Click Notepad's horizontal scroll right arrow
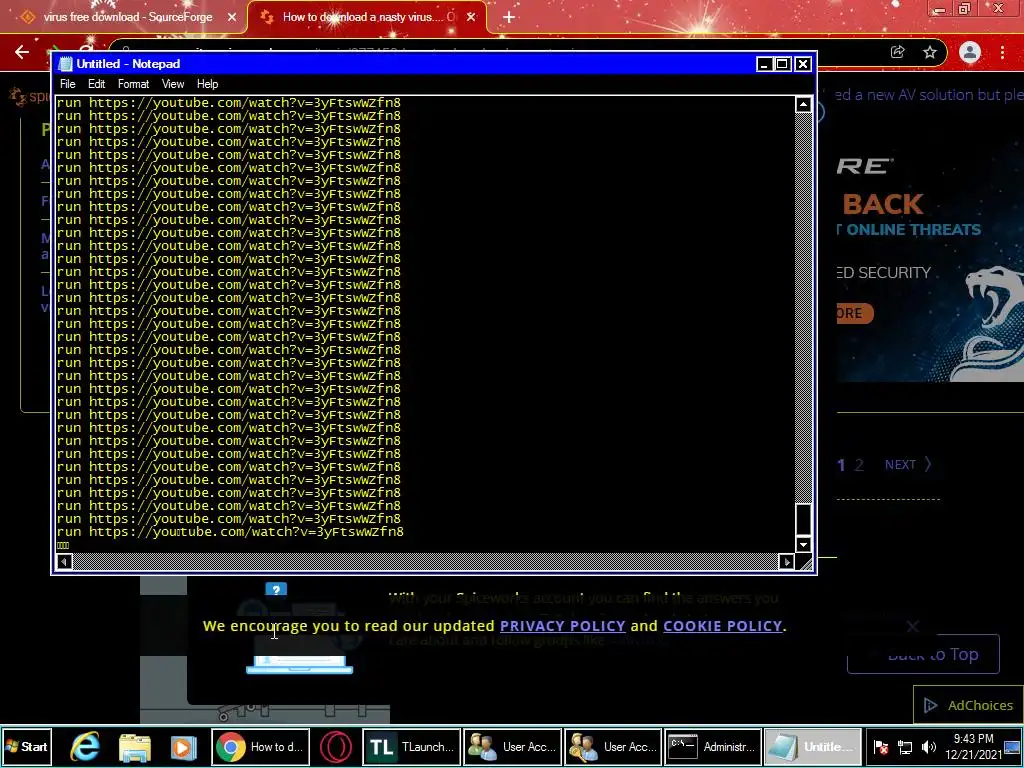 coord(786,562)
